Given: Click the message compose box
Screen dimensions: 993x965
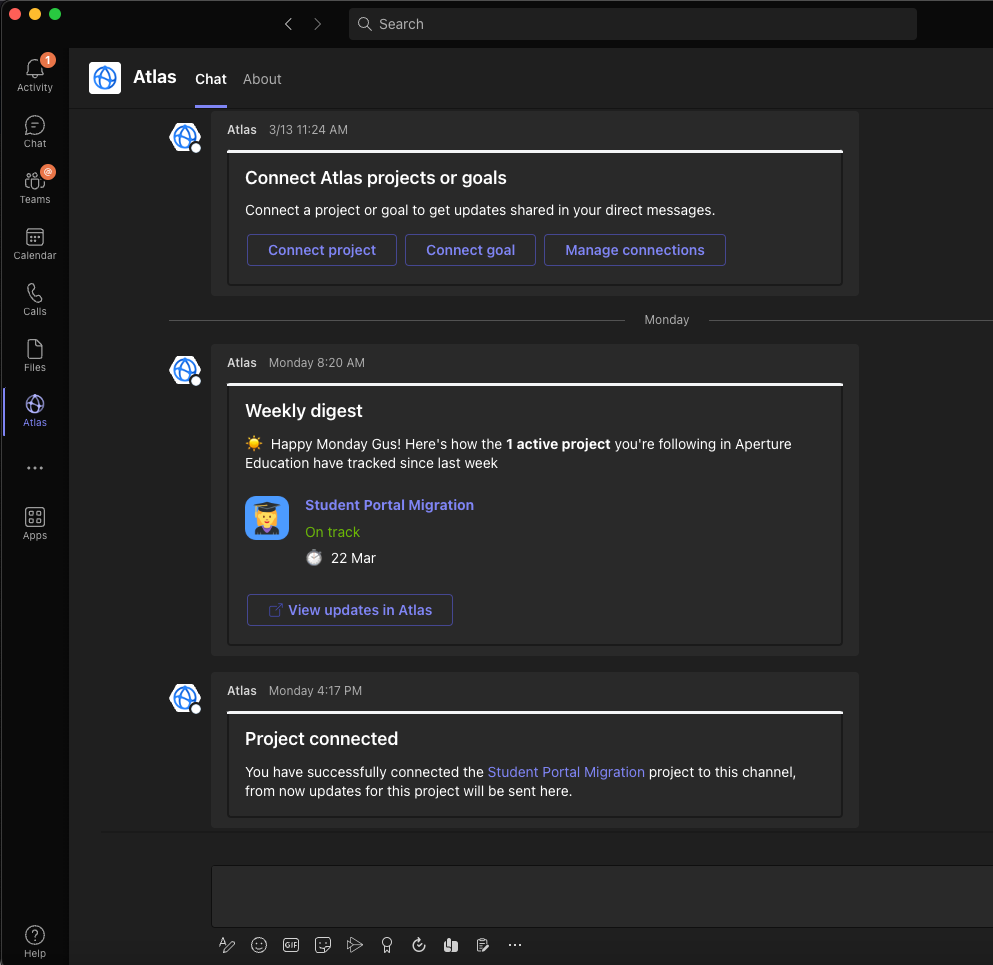Looking at the screenshot, I should click(602, 896).
